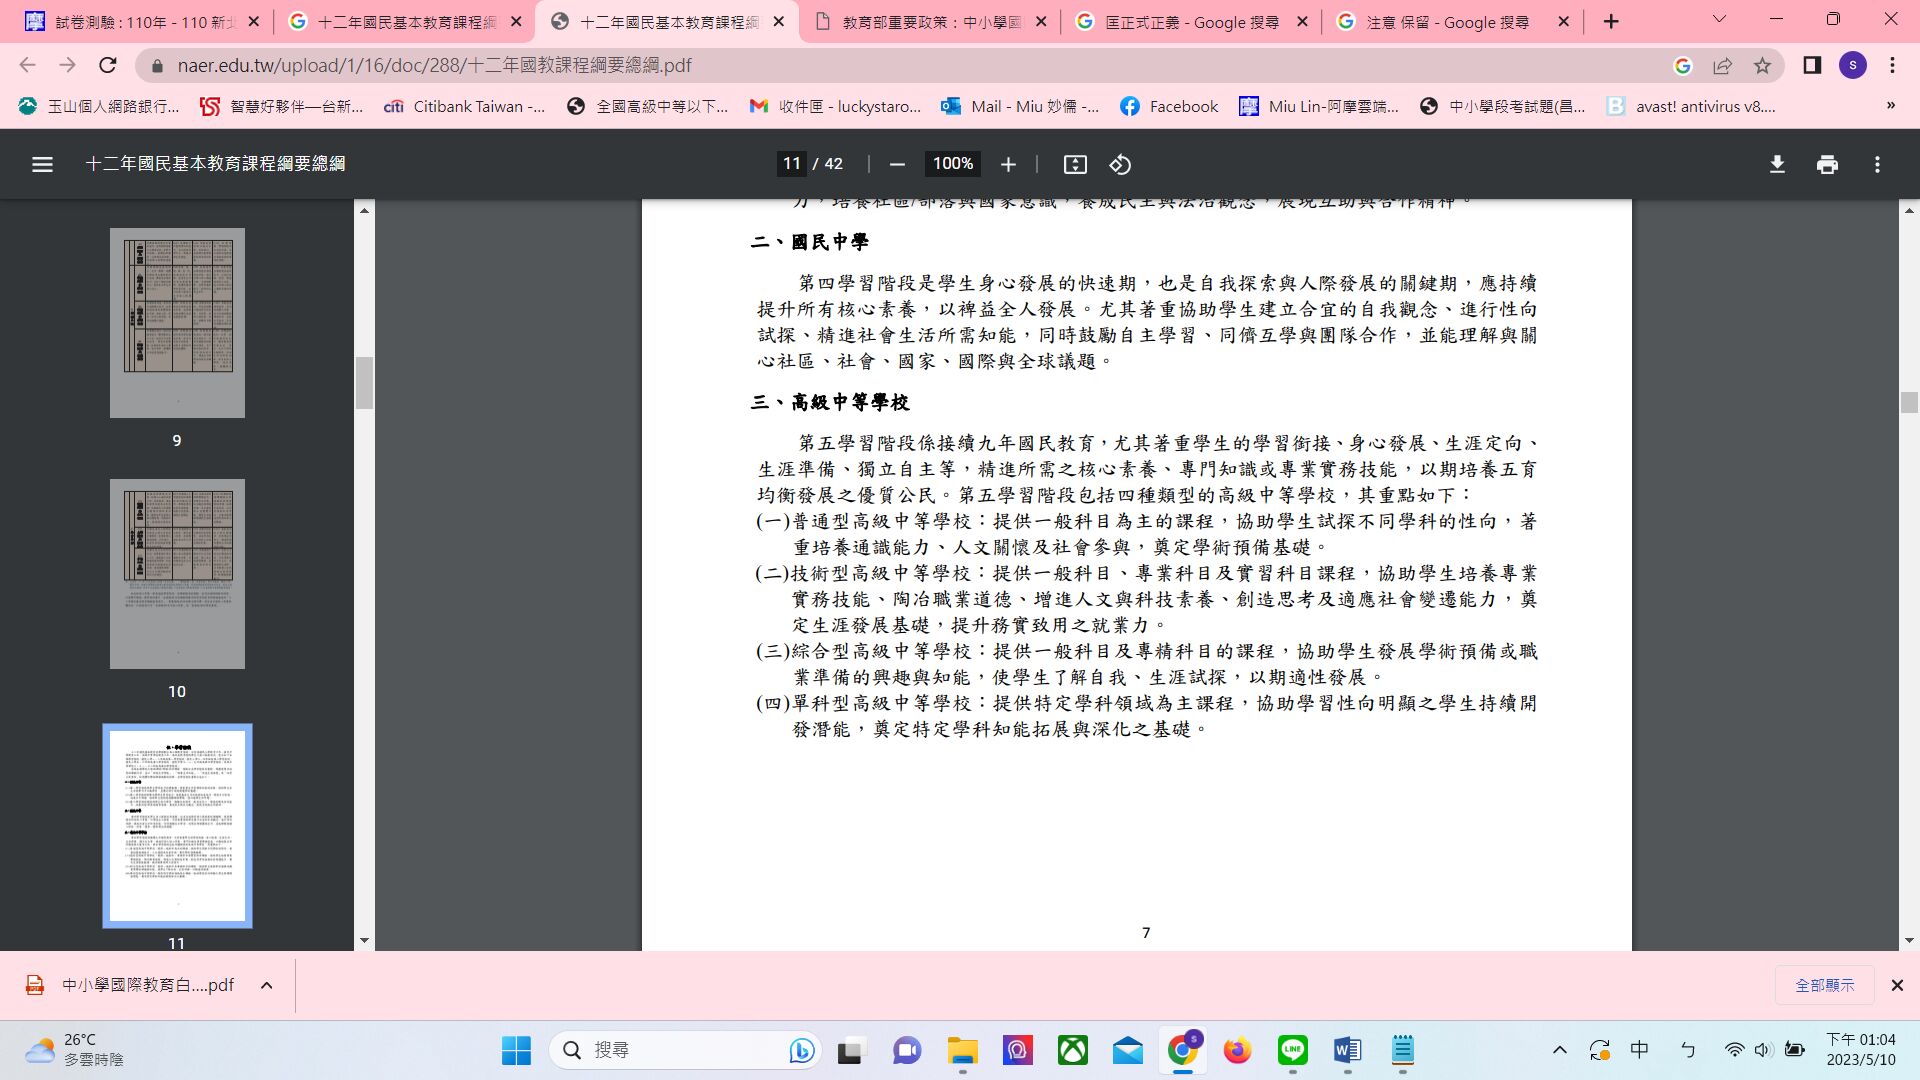Screen dimensions: 1920x1080
Task: Click the Windows taskbar search box
Action: (x=687, y=1050)
